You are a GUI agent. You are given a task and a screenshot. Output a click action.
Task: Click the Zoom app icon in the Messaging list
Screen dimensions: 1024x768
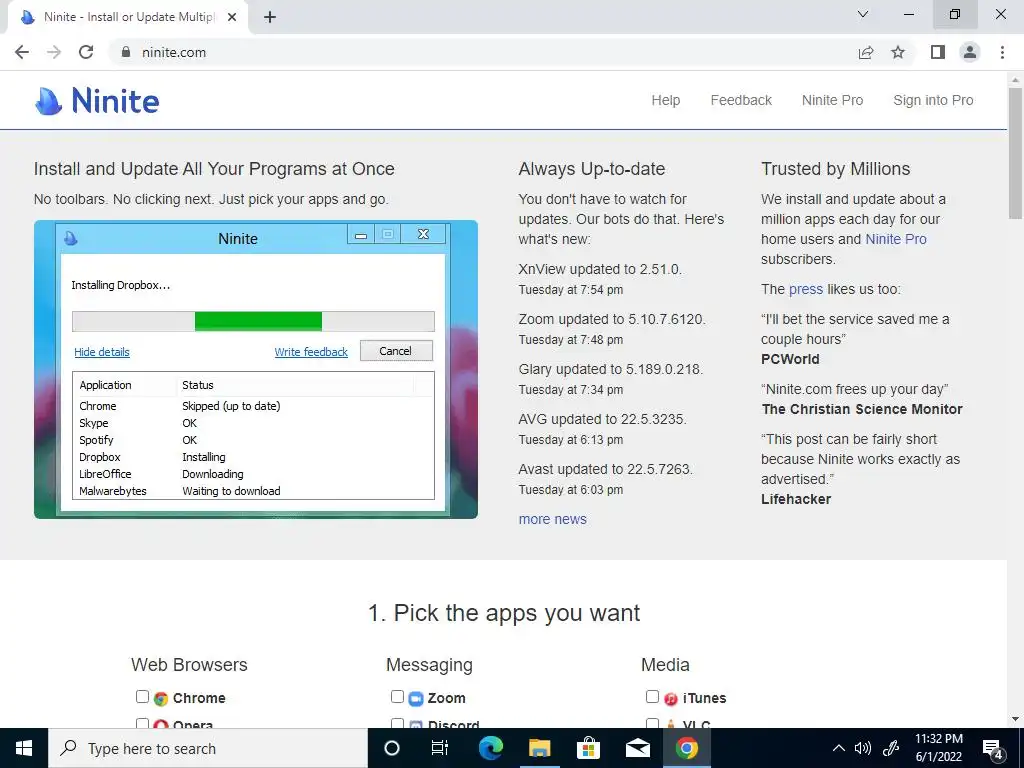pyautogui.click(x=416, y=699)
